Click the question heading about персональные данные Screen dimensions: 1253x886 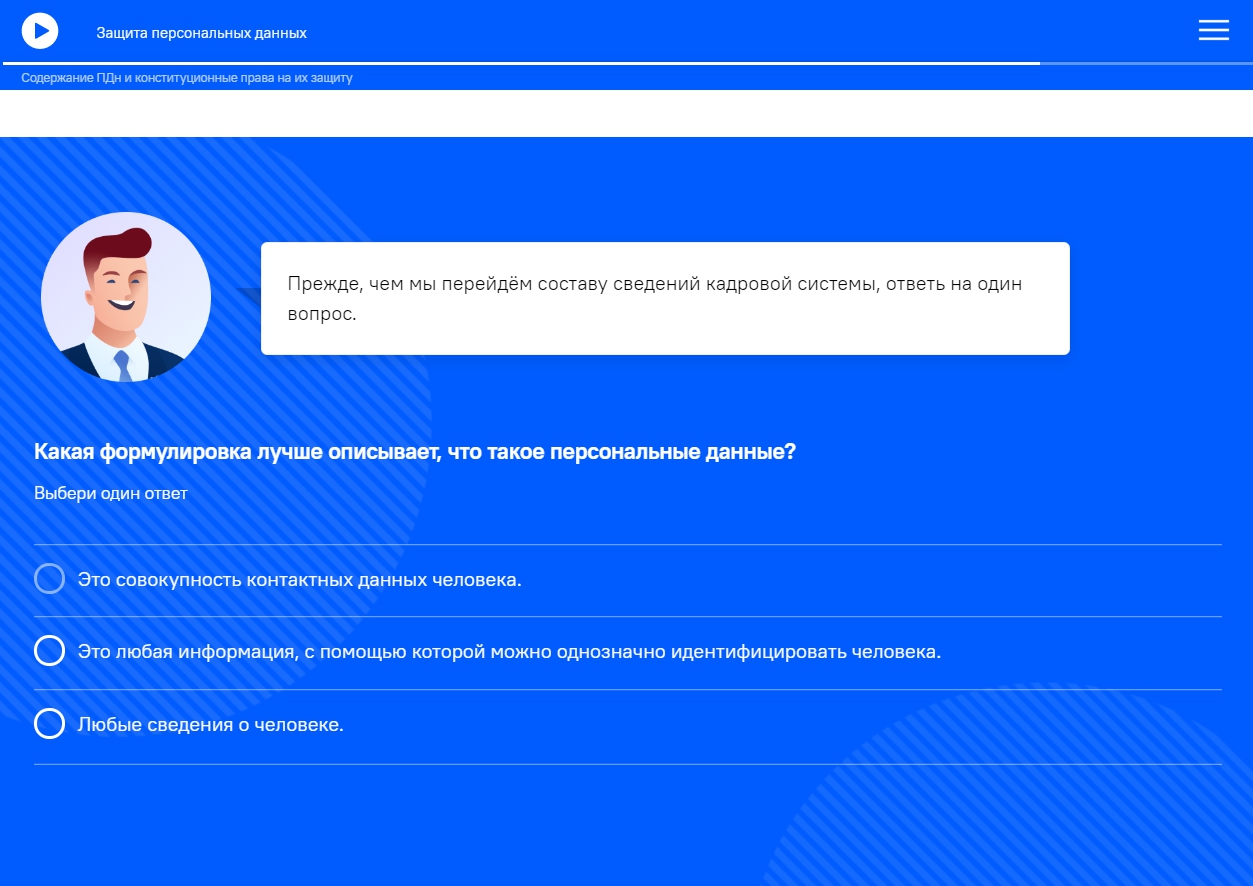click(415, 452)
